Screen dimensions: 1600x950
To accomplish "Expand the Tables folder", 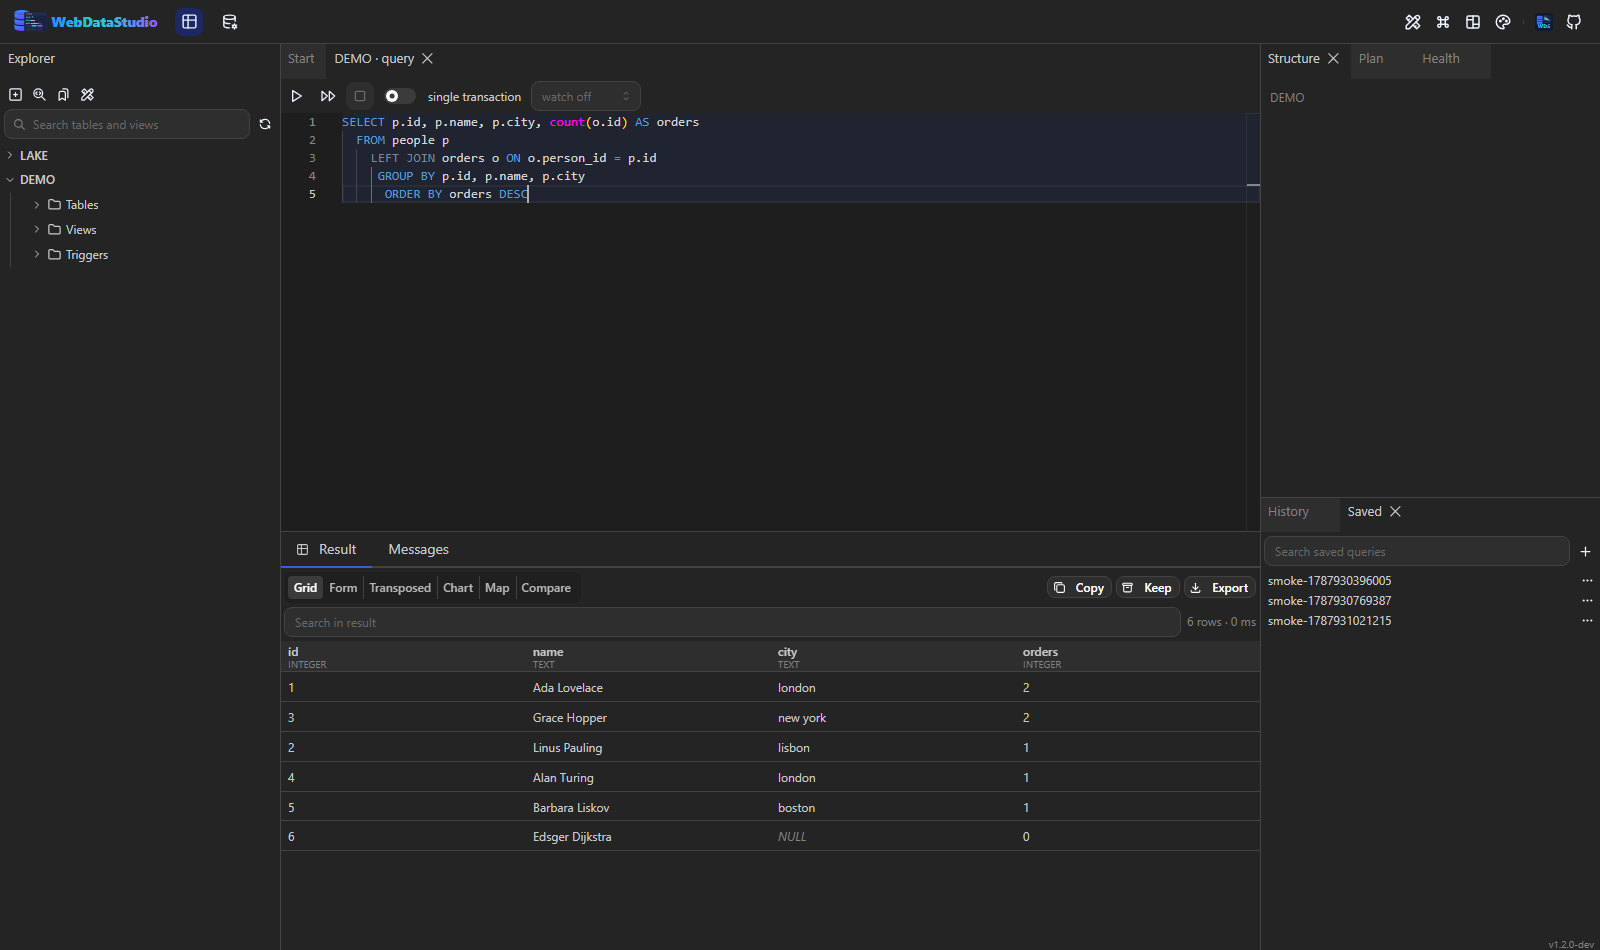I will coord(37,205).
